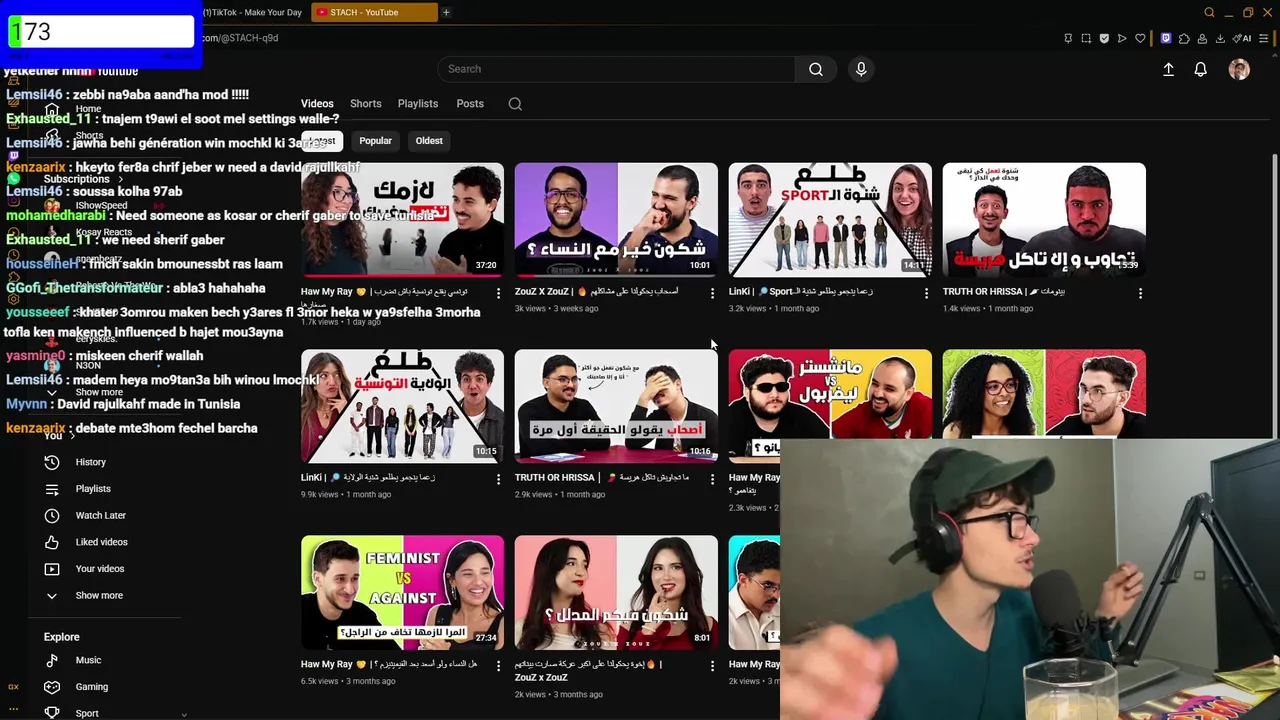The image size is (1280, 720).
Task: Switch to TikTok - Make Your Day browser tab
Action: point(252,12)
